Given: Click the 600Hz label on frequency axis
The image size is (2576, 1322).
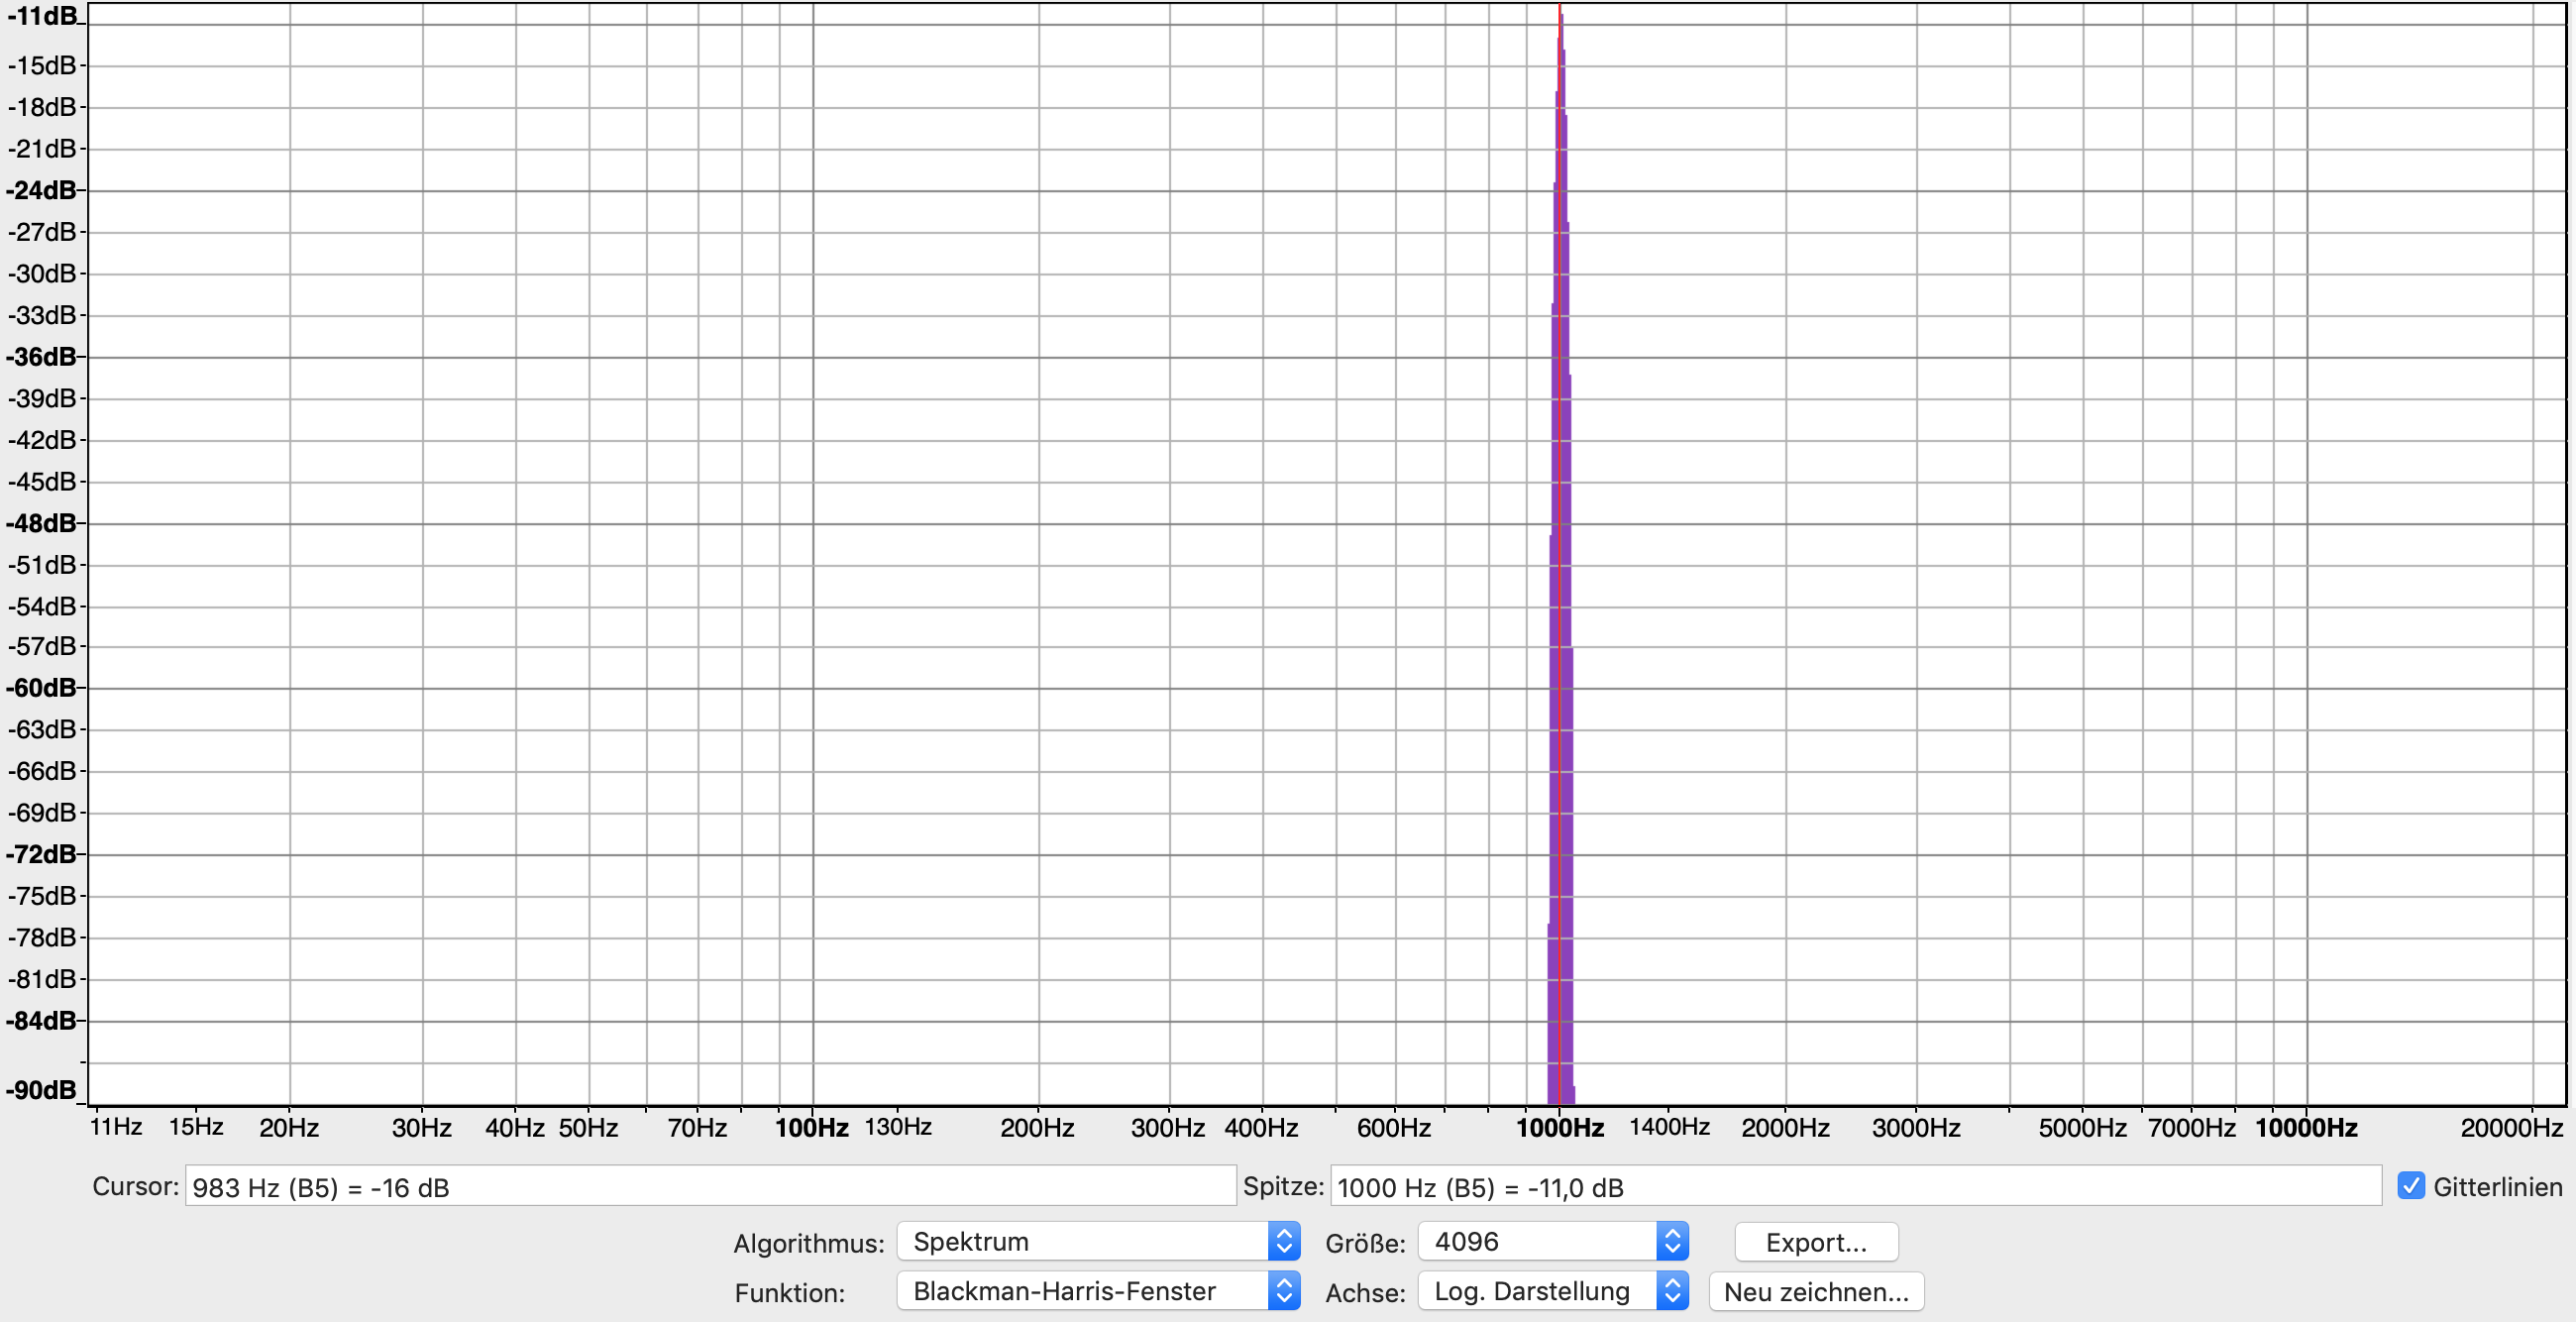Looking at the screenshot, I should [1393, 1128].
